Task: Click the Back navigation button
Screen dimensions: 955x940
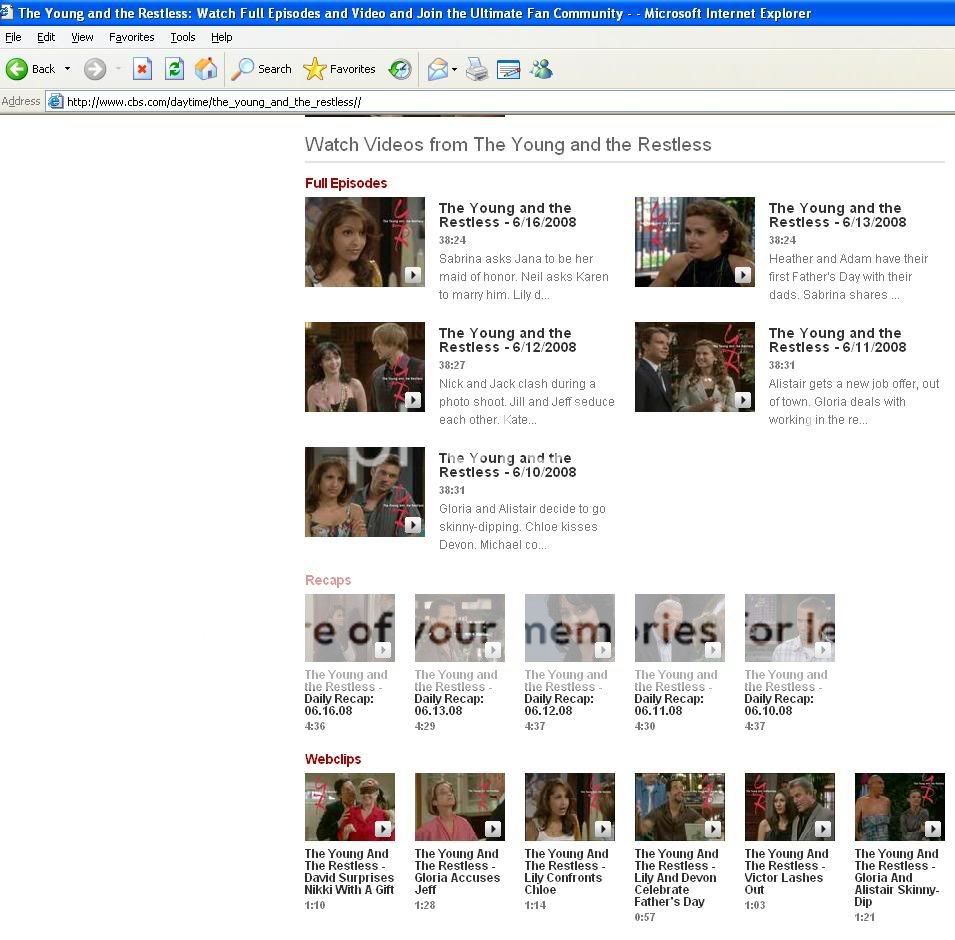Action: pyautogui.click(x=31, y=69)
